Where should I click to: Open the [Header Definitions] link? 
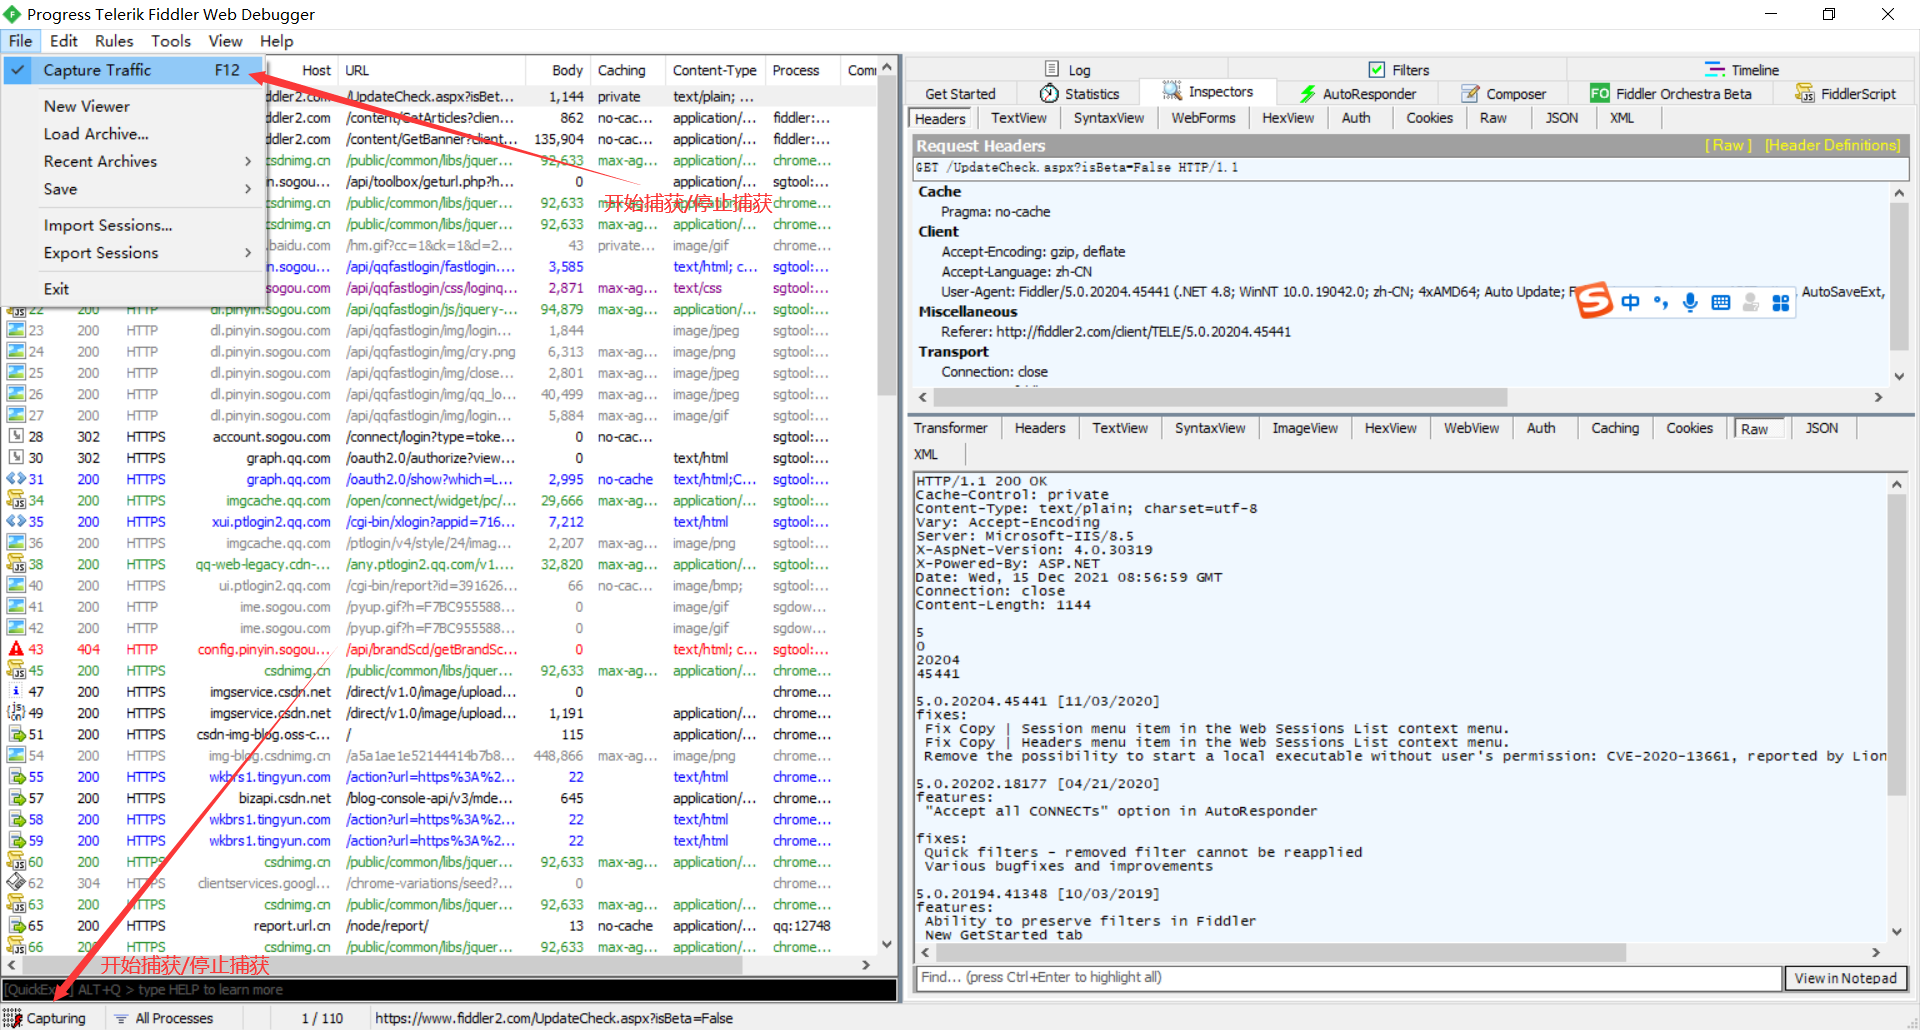pos(1832,145)
